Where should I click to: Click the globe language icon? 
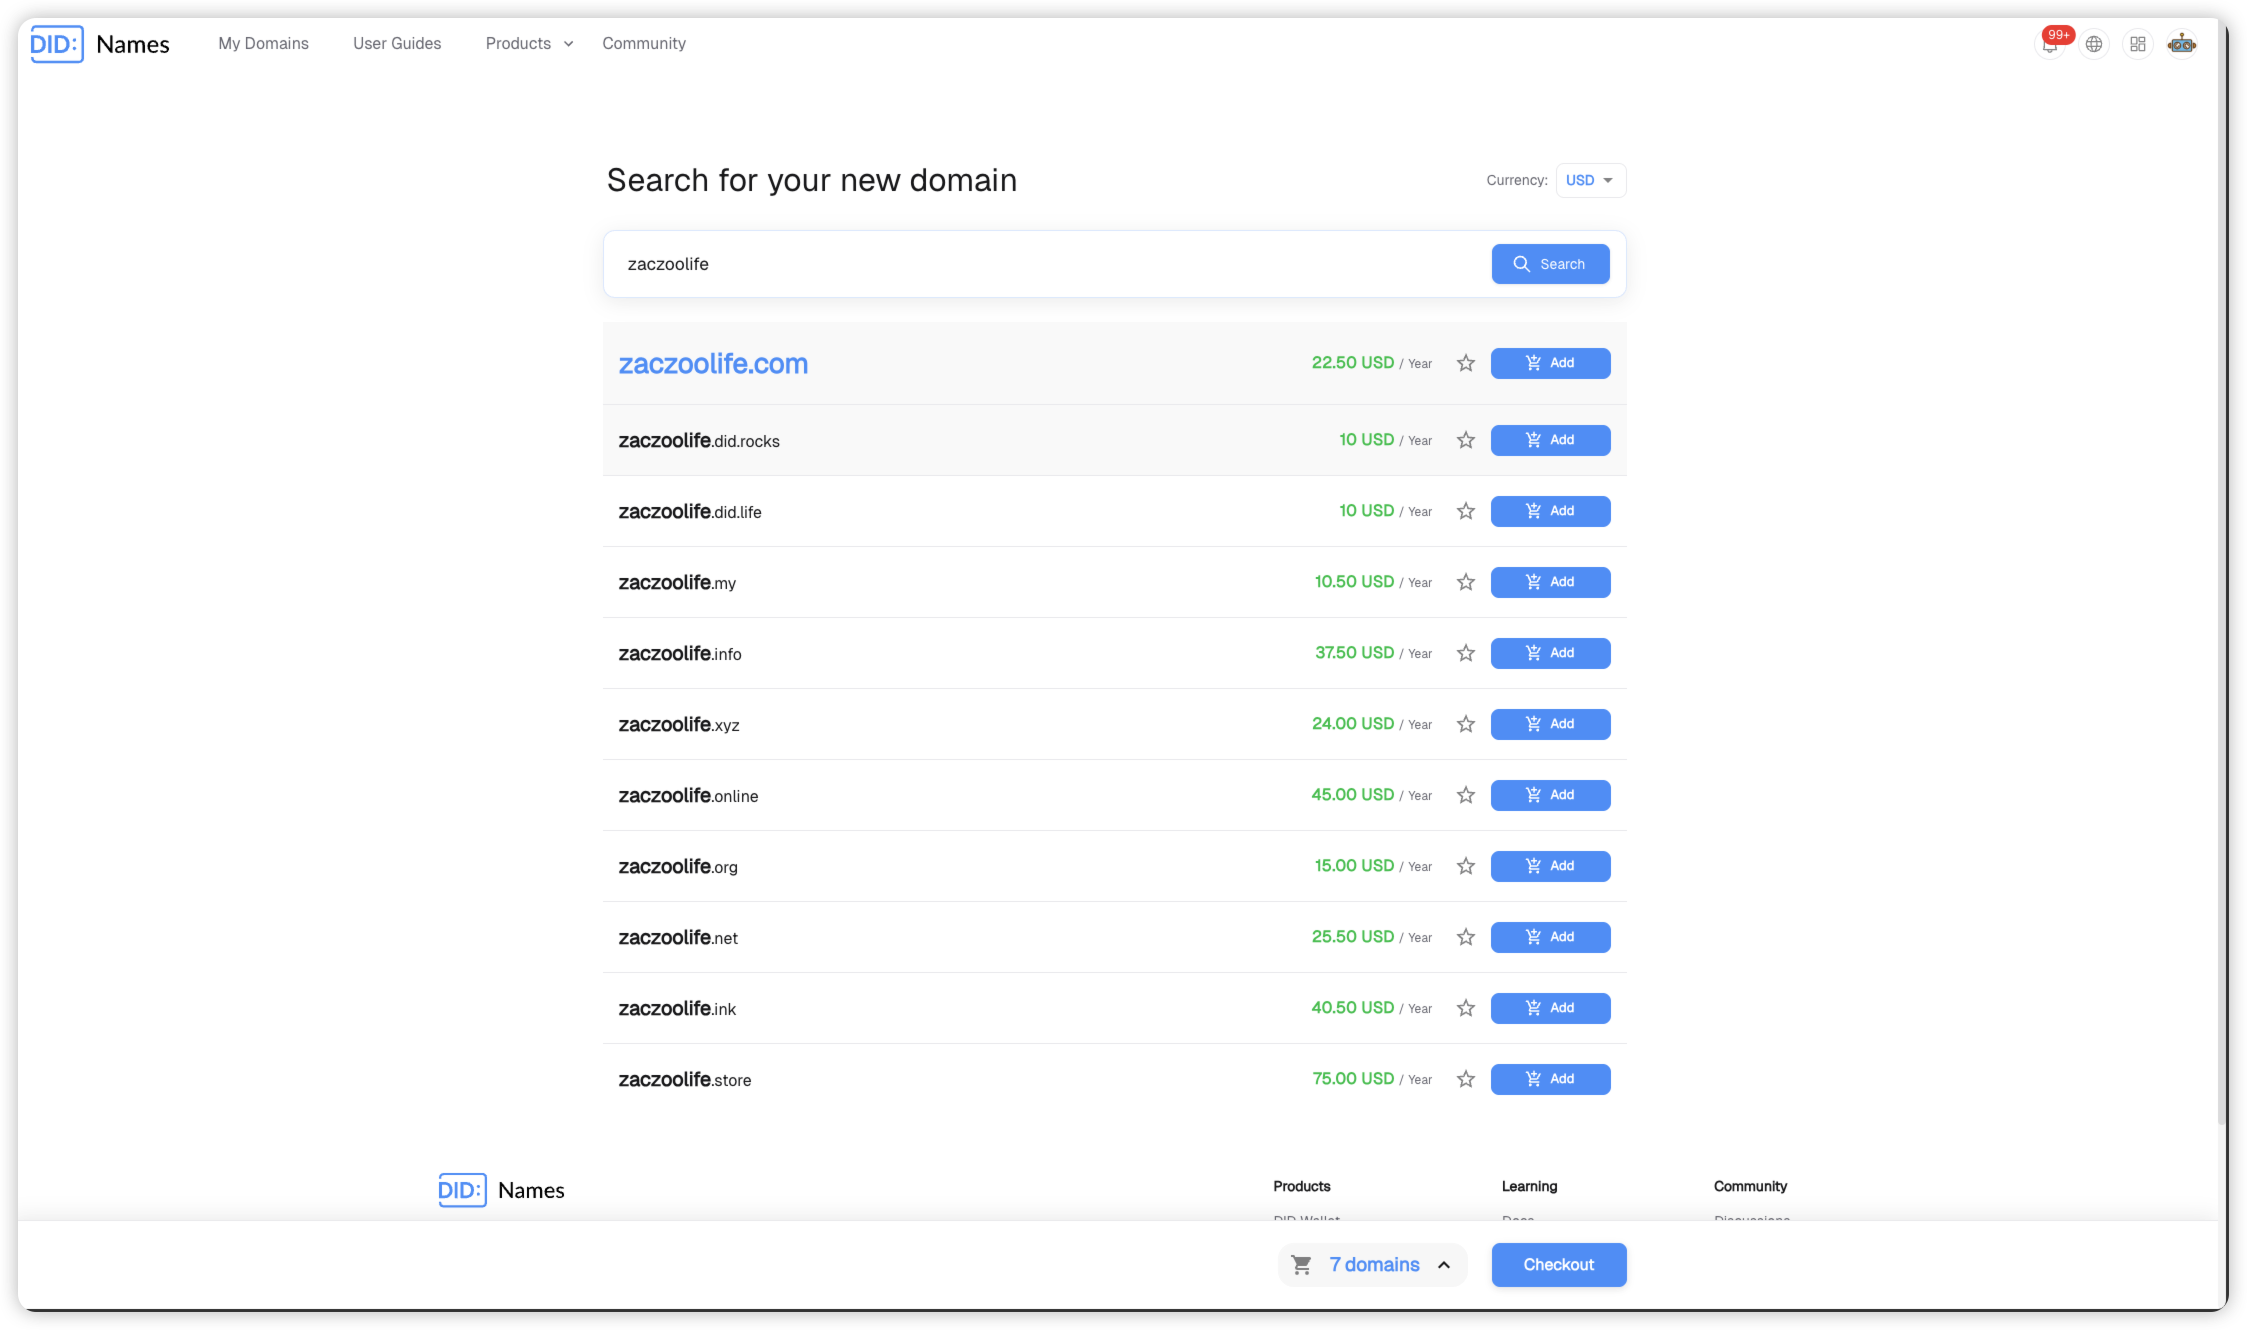click(x=2094, y=44)
